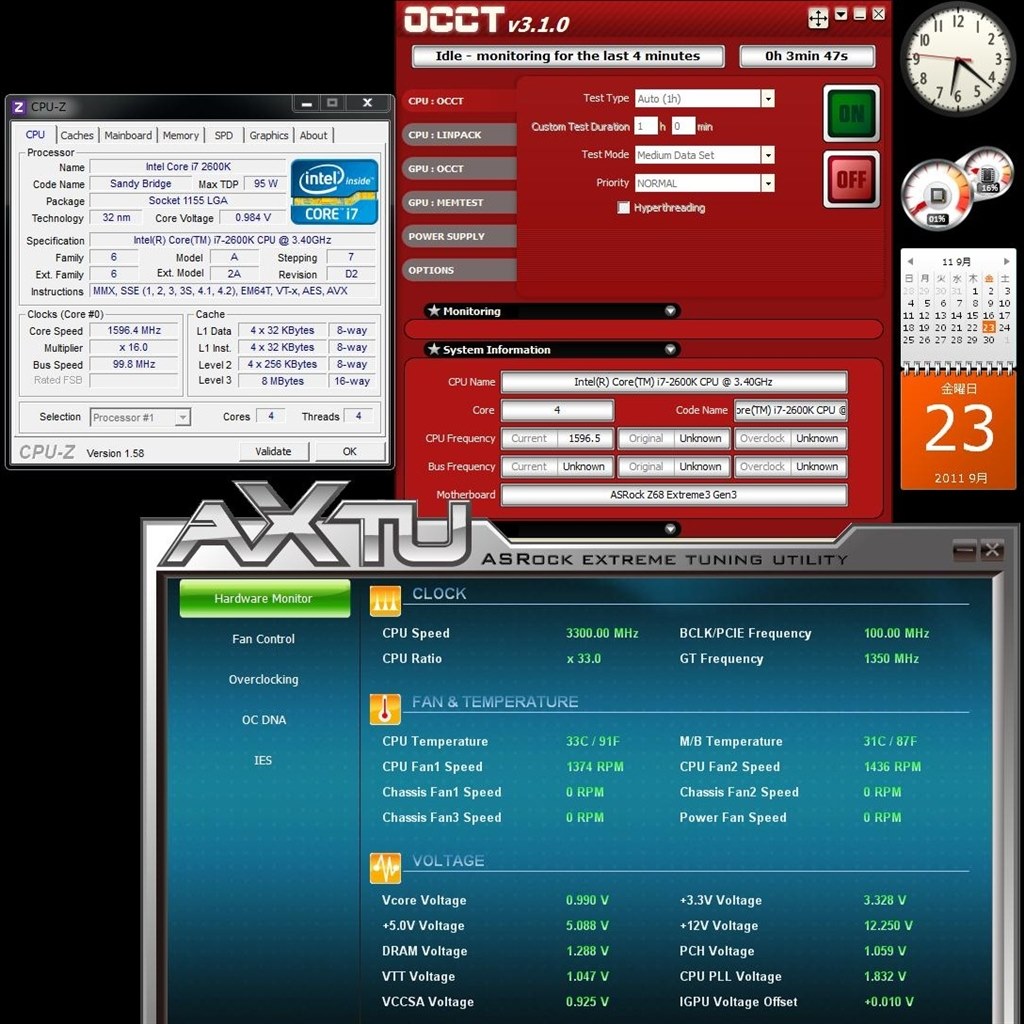The width and height of the screenshot is (1024, 1024).
Task: Click the large orange 23 date panel
Action: coord(958,430)
